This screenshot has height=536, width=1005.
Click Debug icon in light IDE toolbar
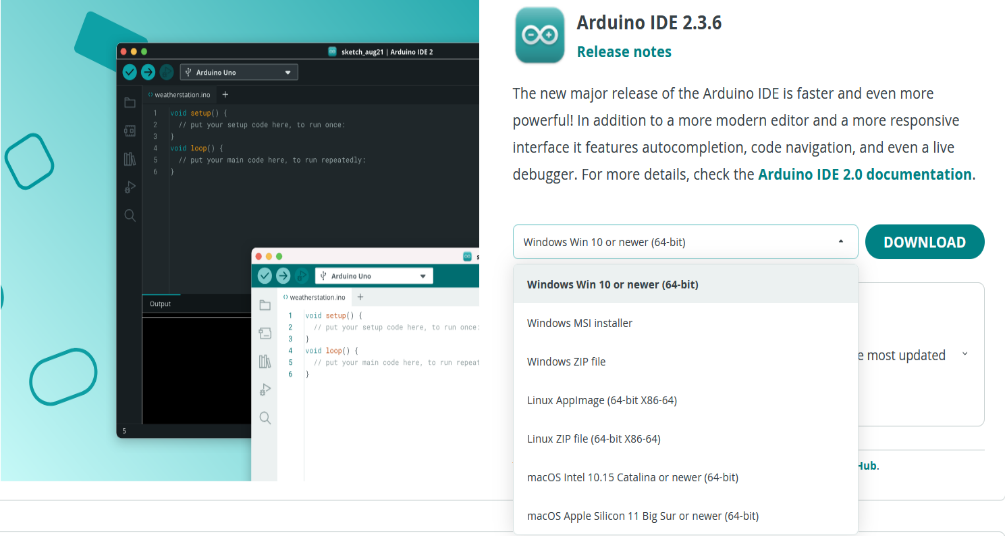tap(301, 276)
